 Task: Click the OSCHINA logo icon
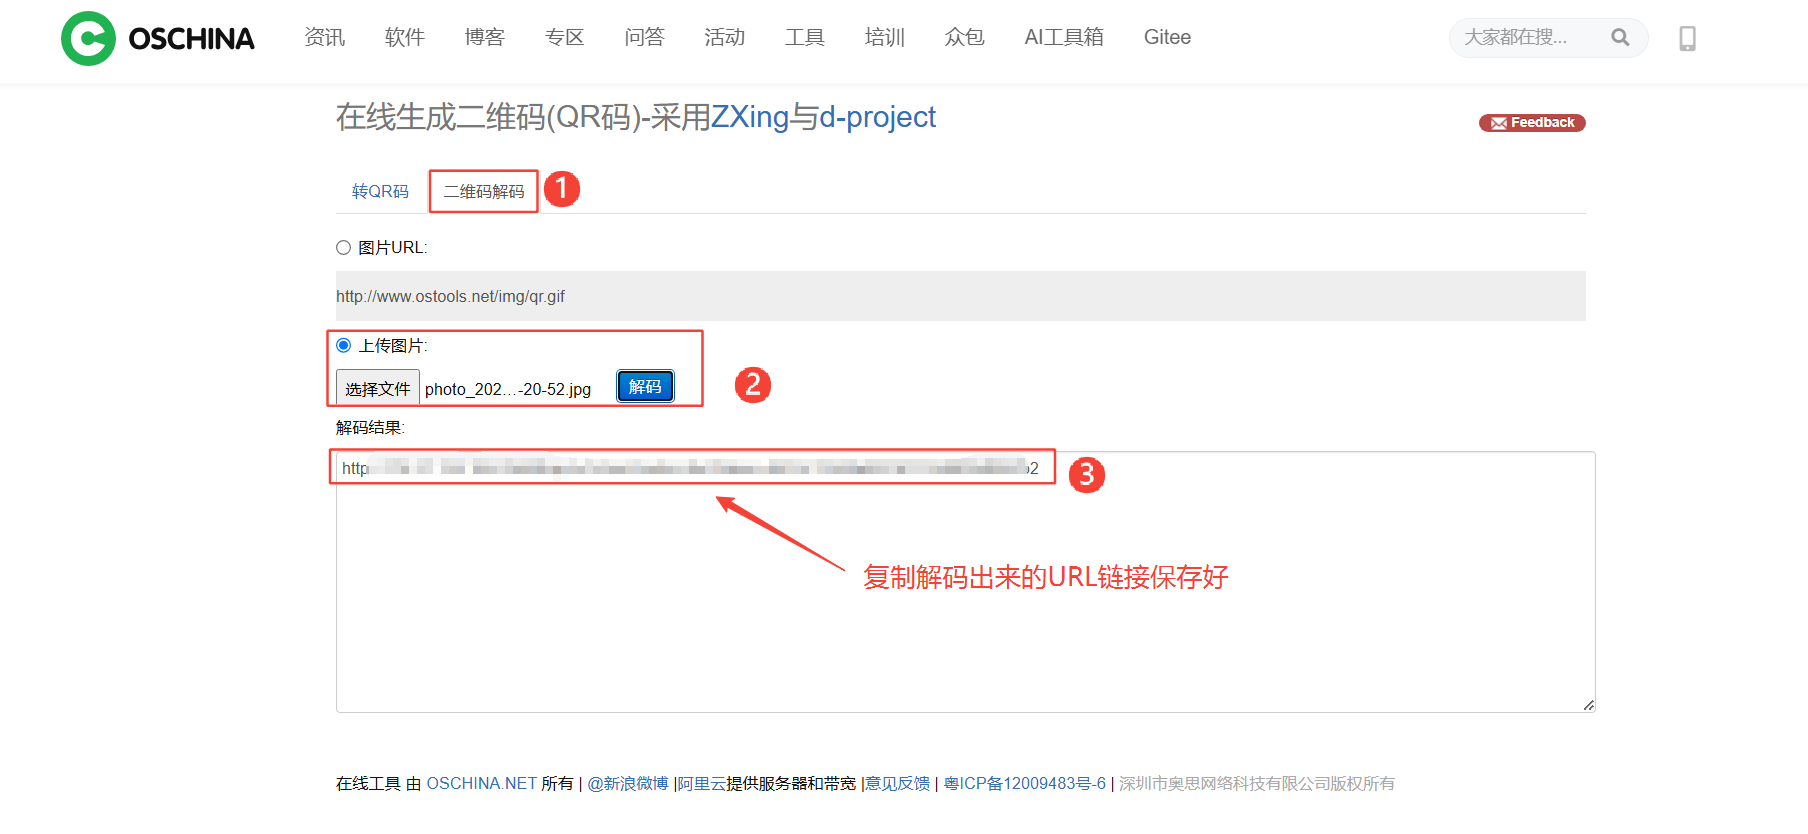click(x=89, y=38)
